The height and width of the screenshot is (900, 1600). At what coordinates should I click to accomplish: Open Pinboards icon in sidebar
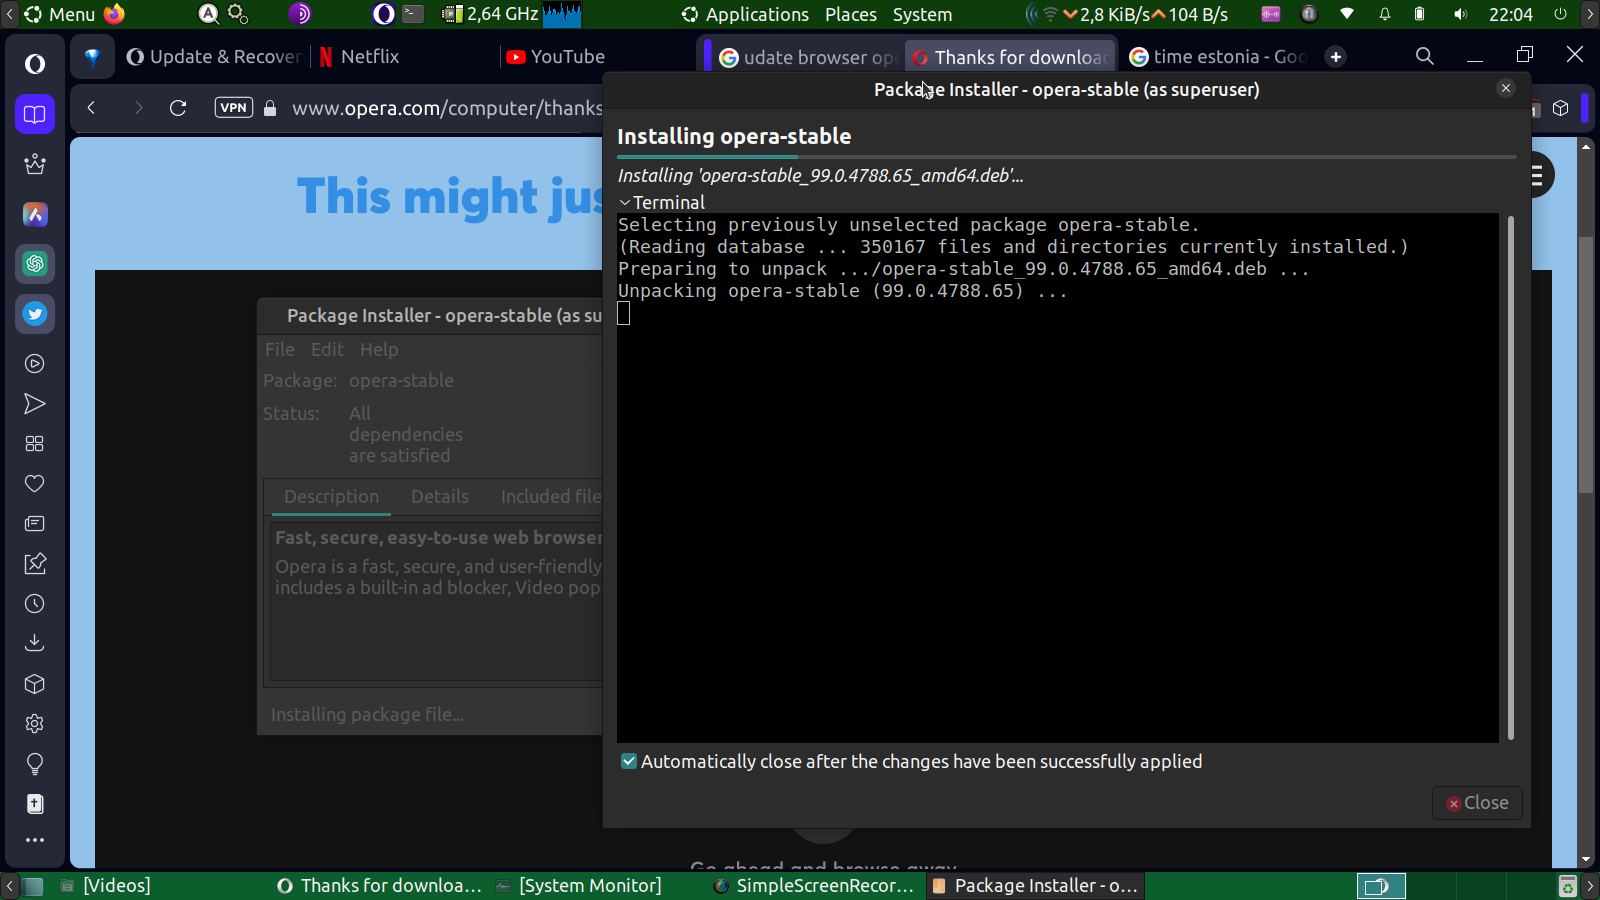(35, 564)
